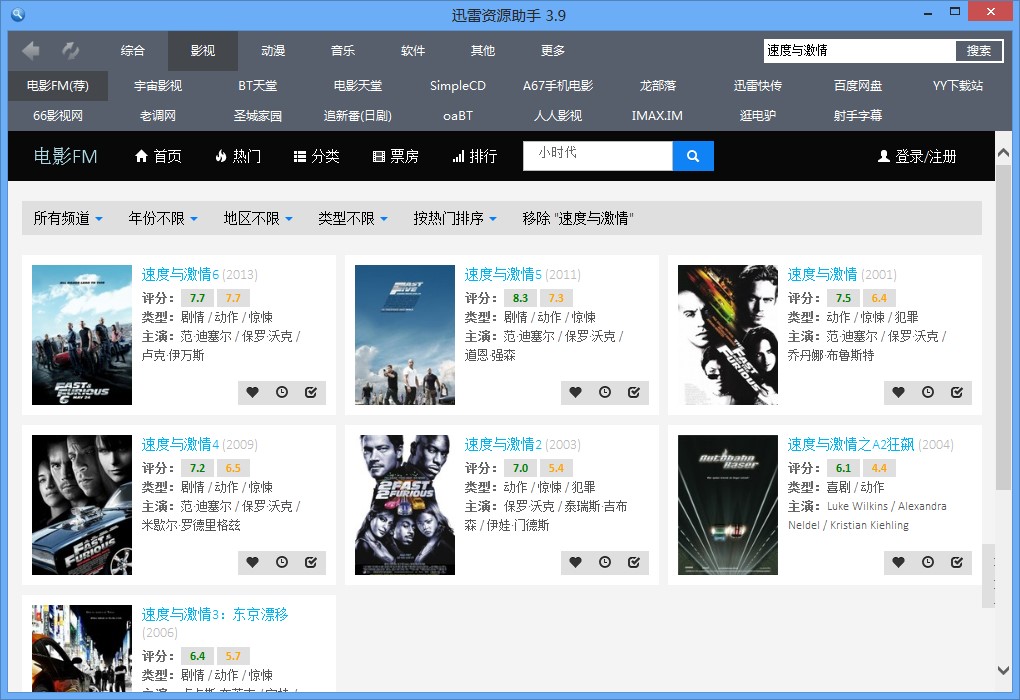Open the 登录/注册 login link
Image resolution: width=1020 pixels, height=700 pixels.
[x=917, y=156]
